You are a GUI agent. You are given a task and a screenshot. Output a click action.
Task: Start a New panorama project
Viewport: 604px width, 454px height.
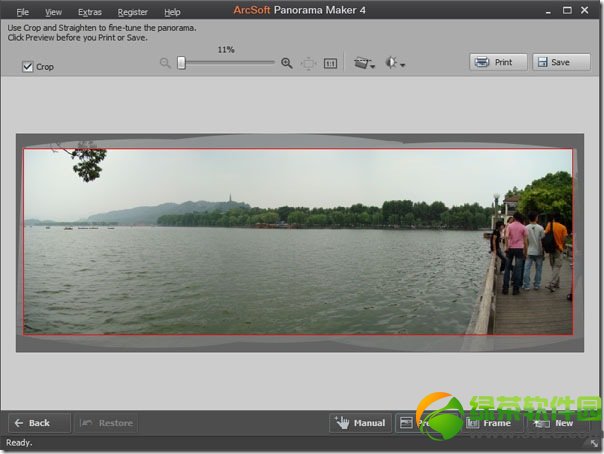coord(558,423)
